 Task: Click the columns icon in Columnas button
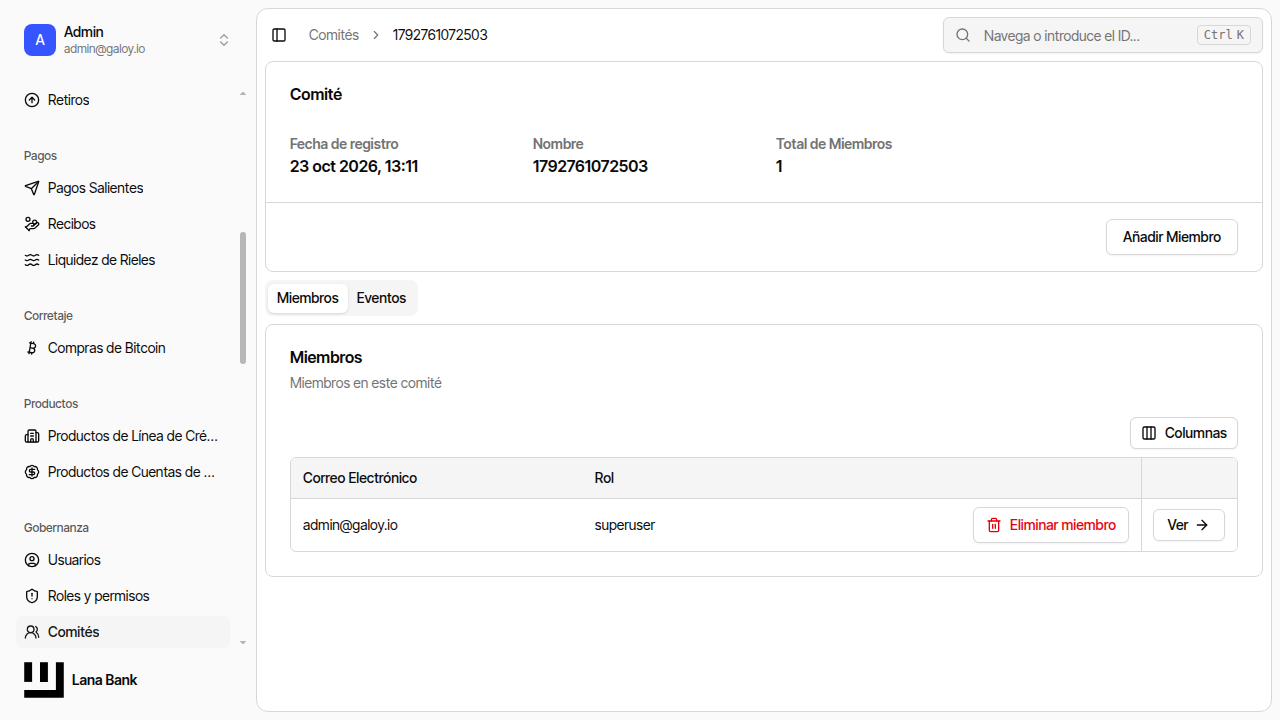click(x=1149, y=433)
